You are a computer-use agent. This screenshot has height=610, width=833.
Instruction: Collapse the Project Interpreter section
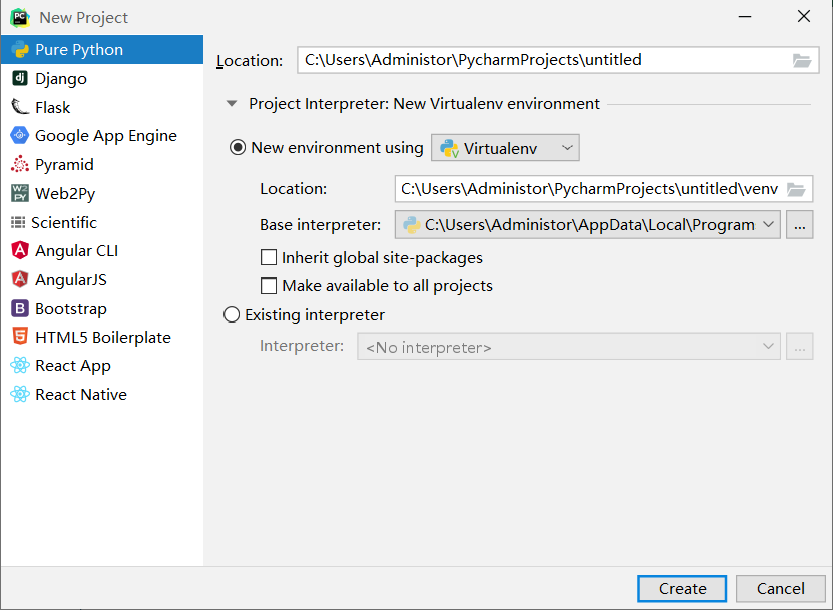[x=232, y=104]
